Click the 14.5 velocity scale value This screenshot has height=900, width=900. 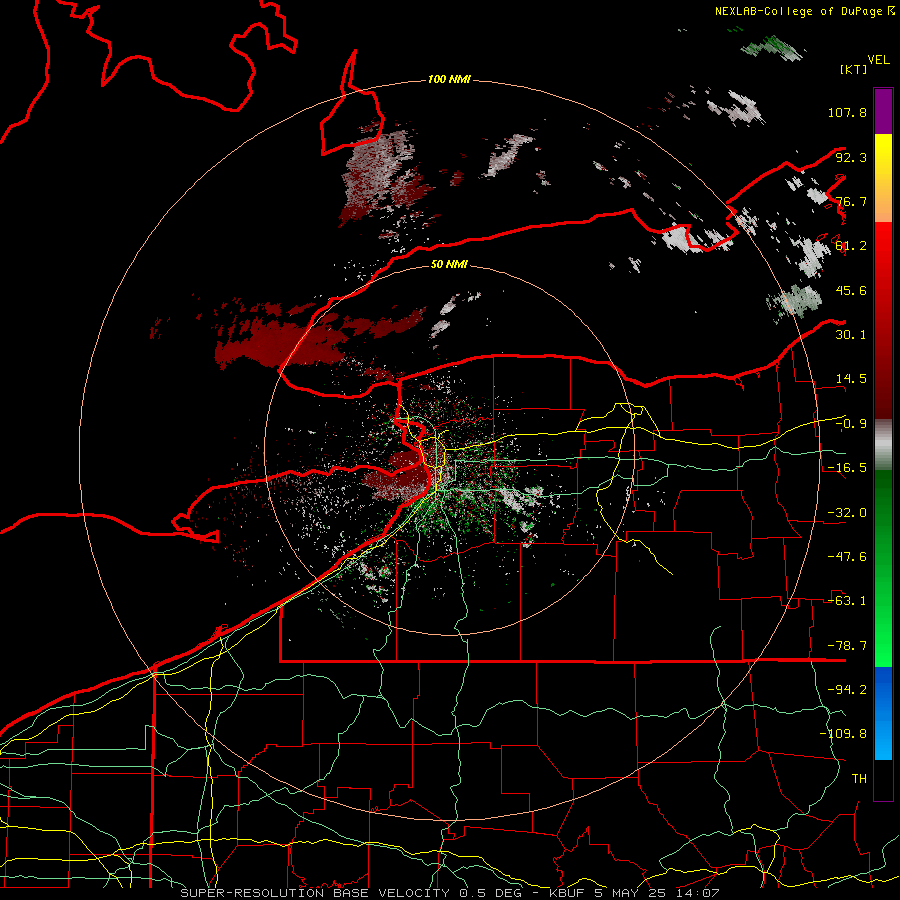pos(851,379)
